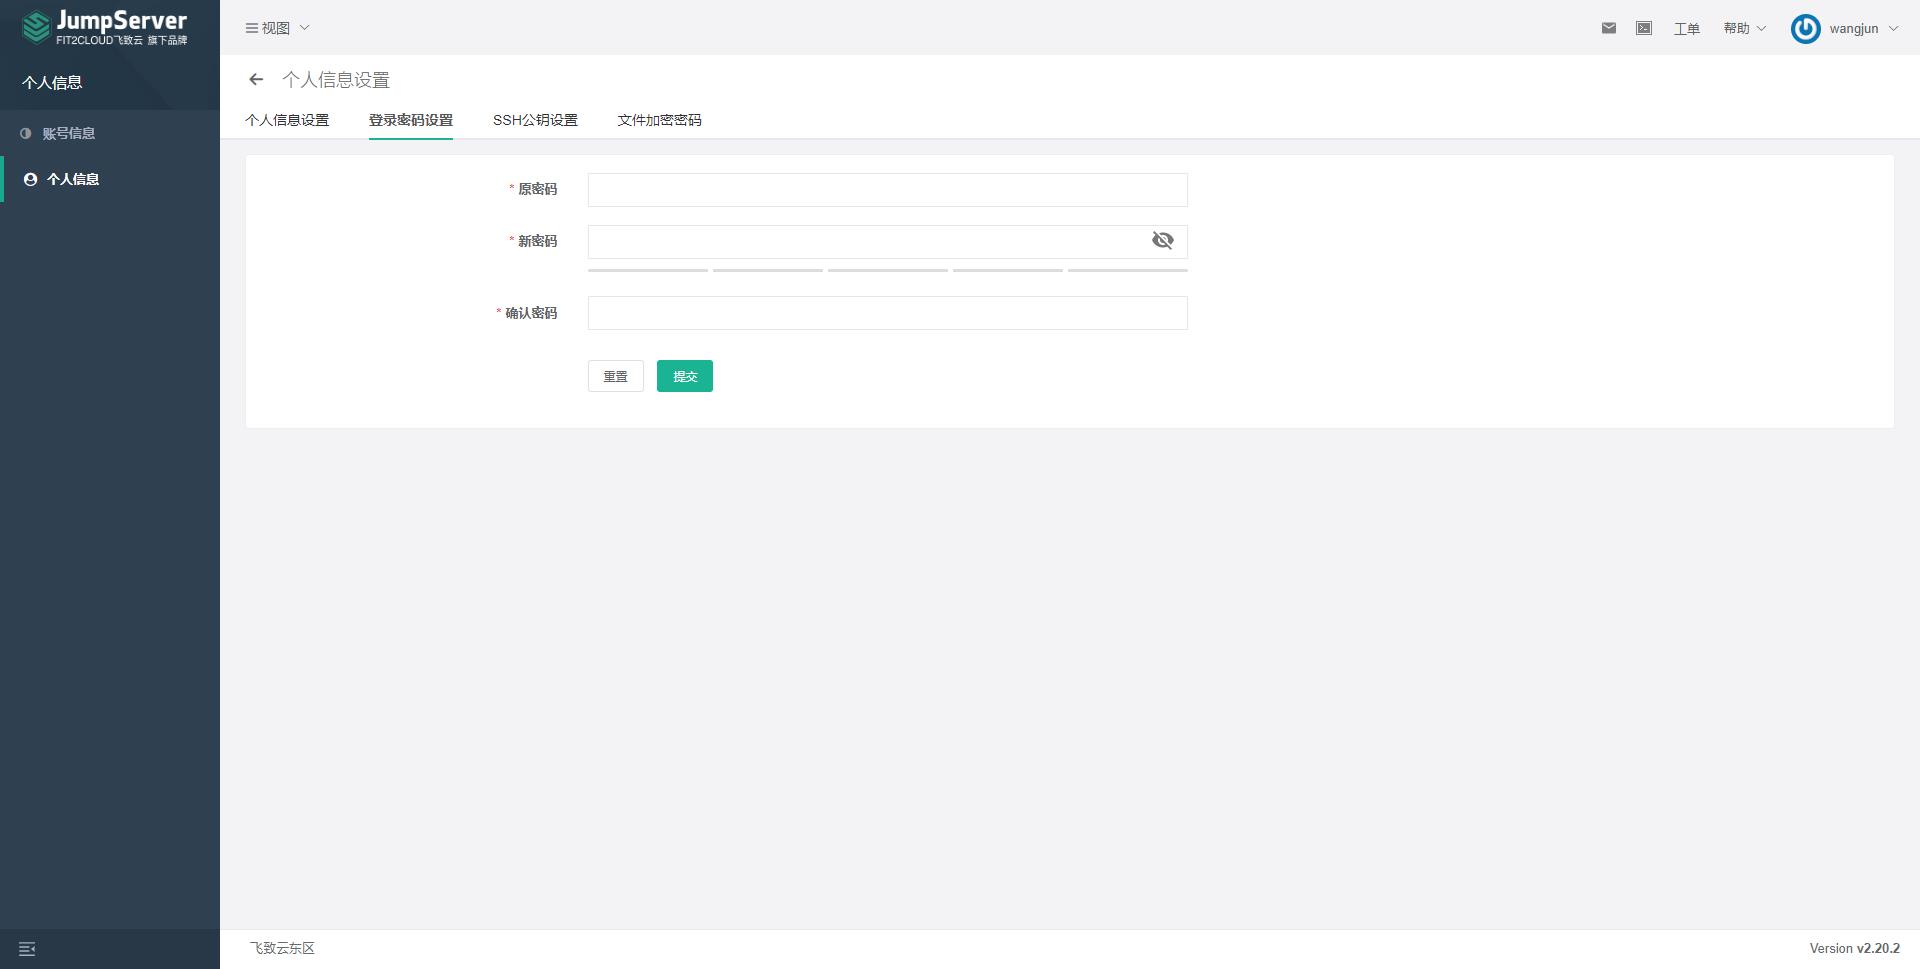The height and width of the screenshot is (969, 1920).
Task: Open the 工单 tickets link
Action: click(1687, 28)
